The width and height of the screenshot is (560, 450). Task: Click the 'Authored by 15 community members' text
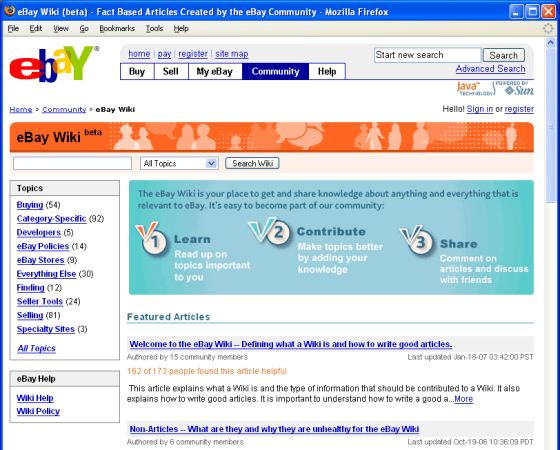(x=187, y=357)
